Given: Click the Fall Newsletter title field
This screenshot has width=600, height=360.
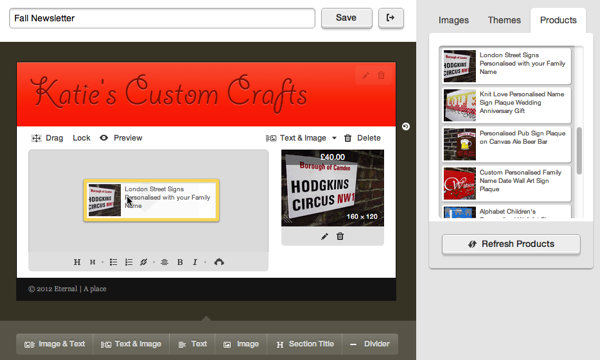Looking at the screenshot, I should 162,18.
